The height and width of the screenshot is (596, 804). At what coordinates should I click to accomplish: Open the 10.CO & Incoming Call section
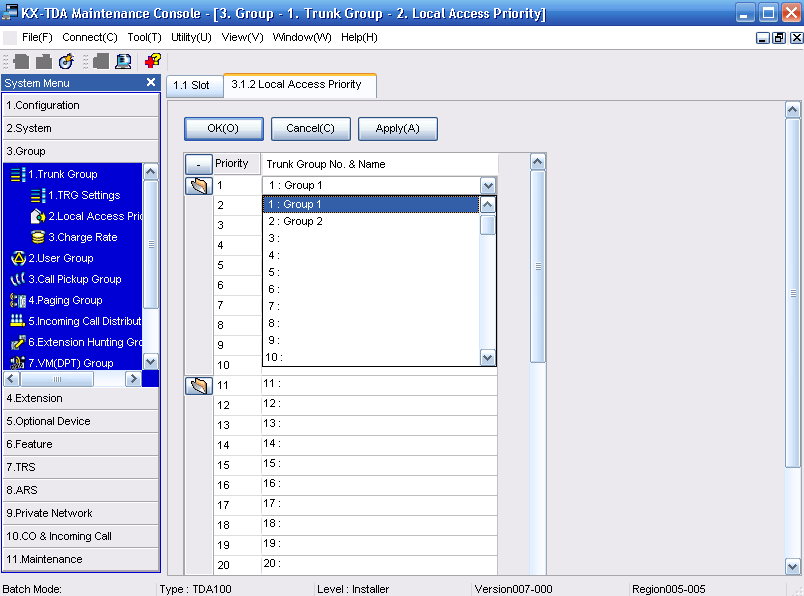point(81,537)
